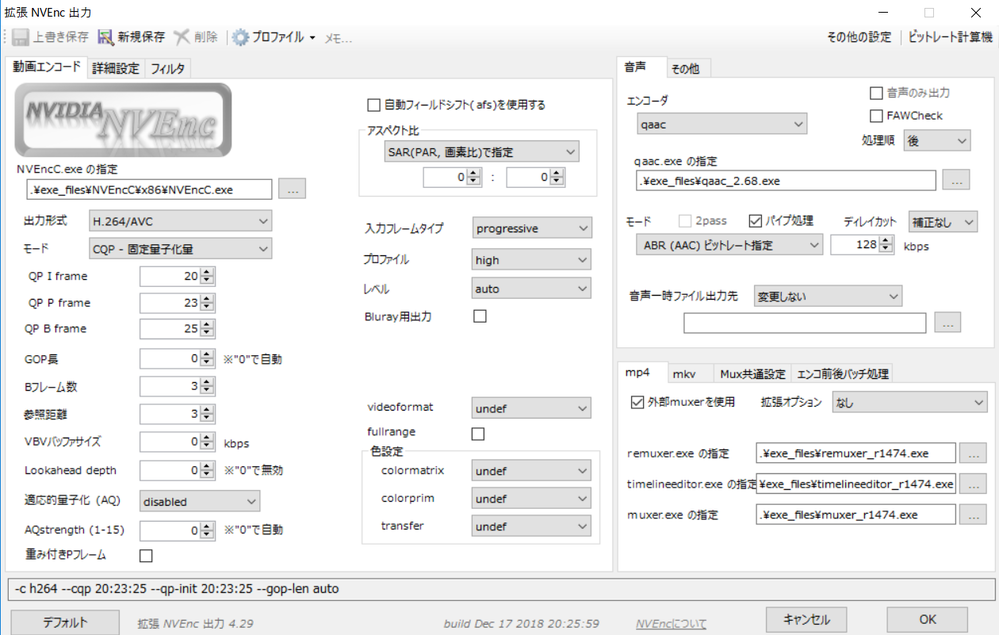Viewport: 999px width, 635px height.
Task: Enable 自動フィールドシフト(afs) checkbox
Action: tap(374, 105)
